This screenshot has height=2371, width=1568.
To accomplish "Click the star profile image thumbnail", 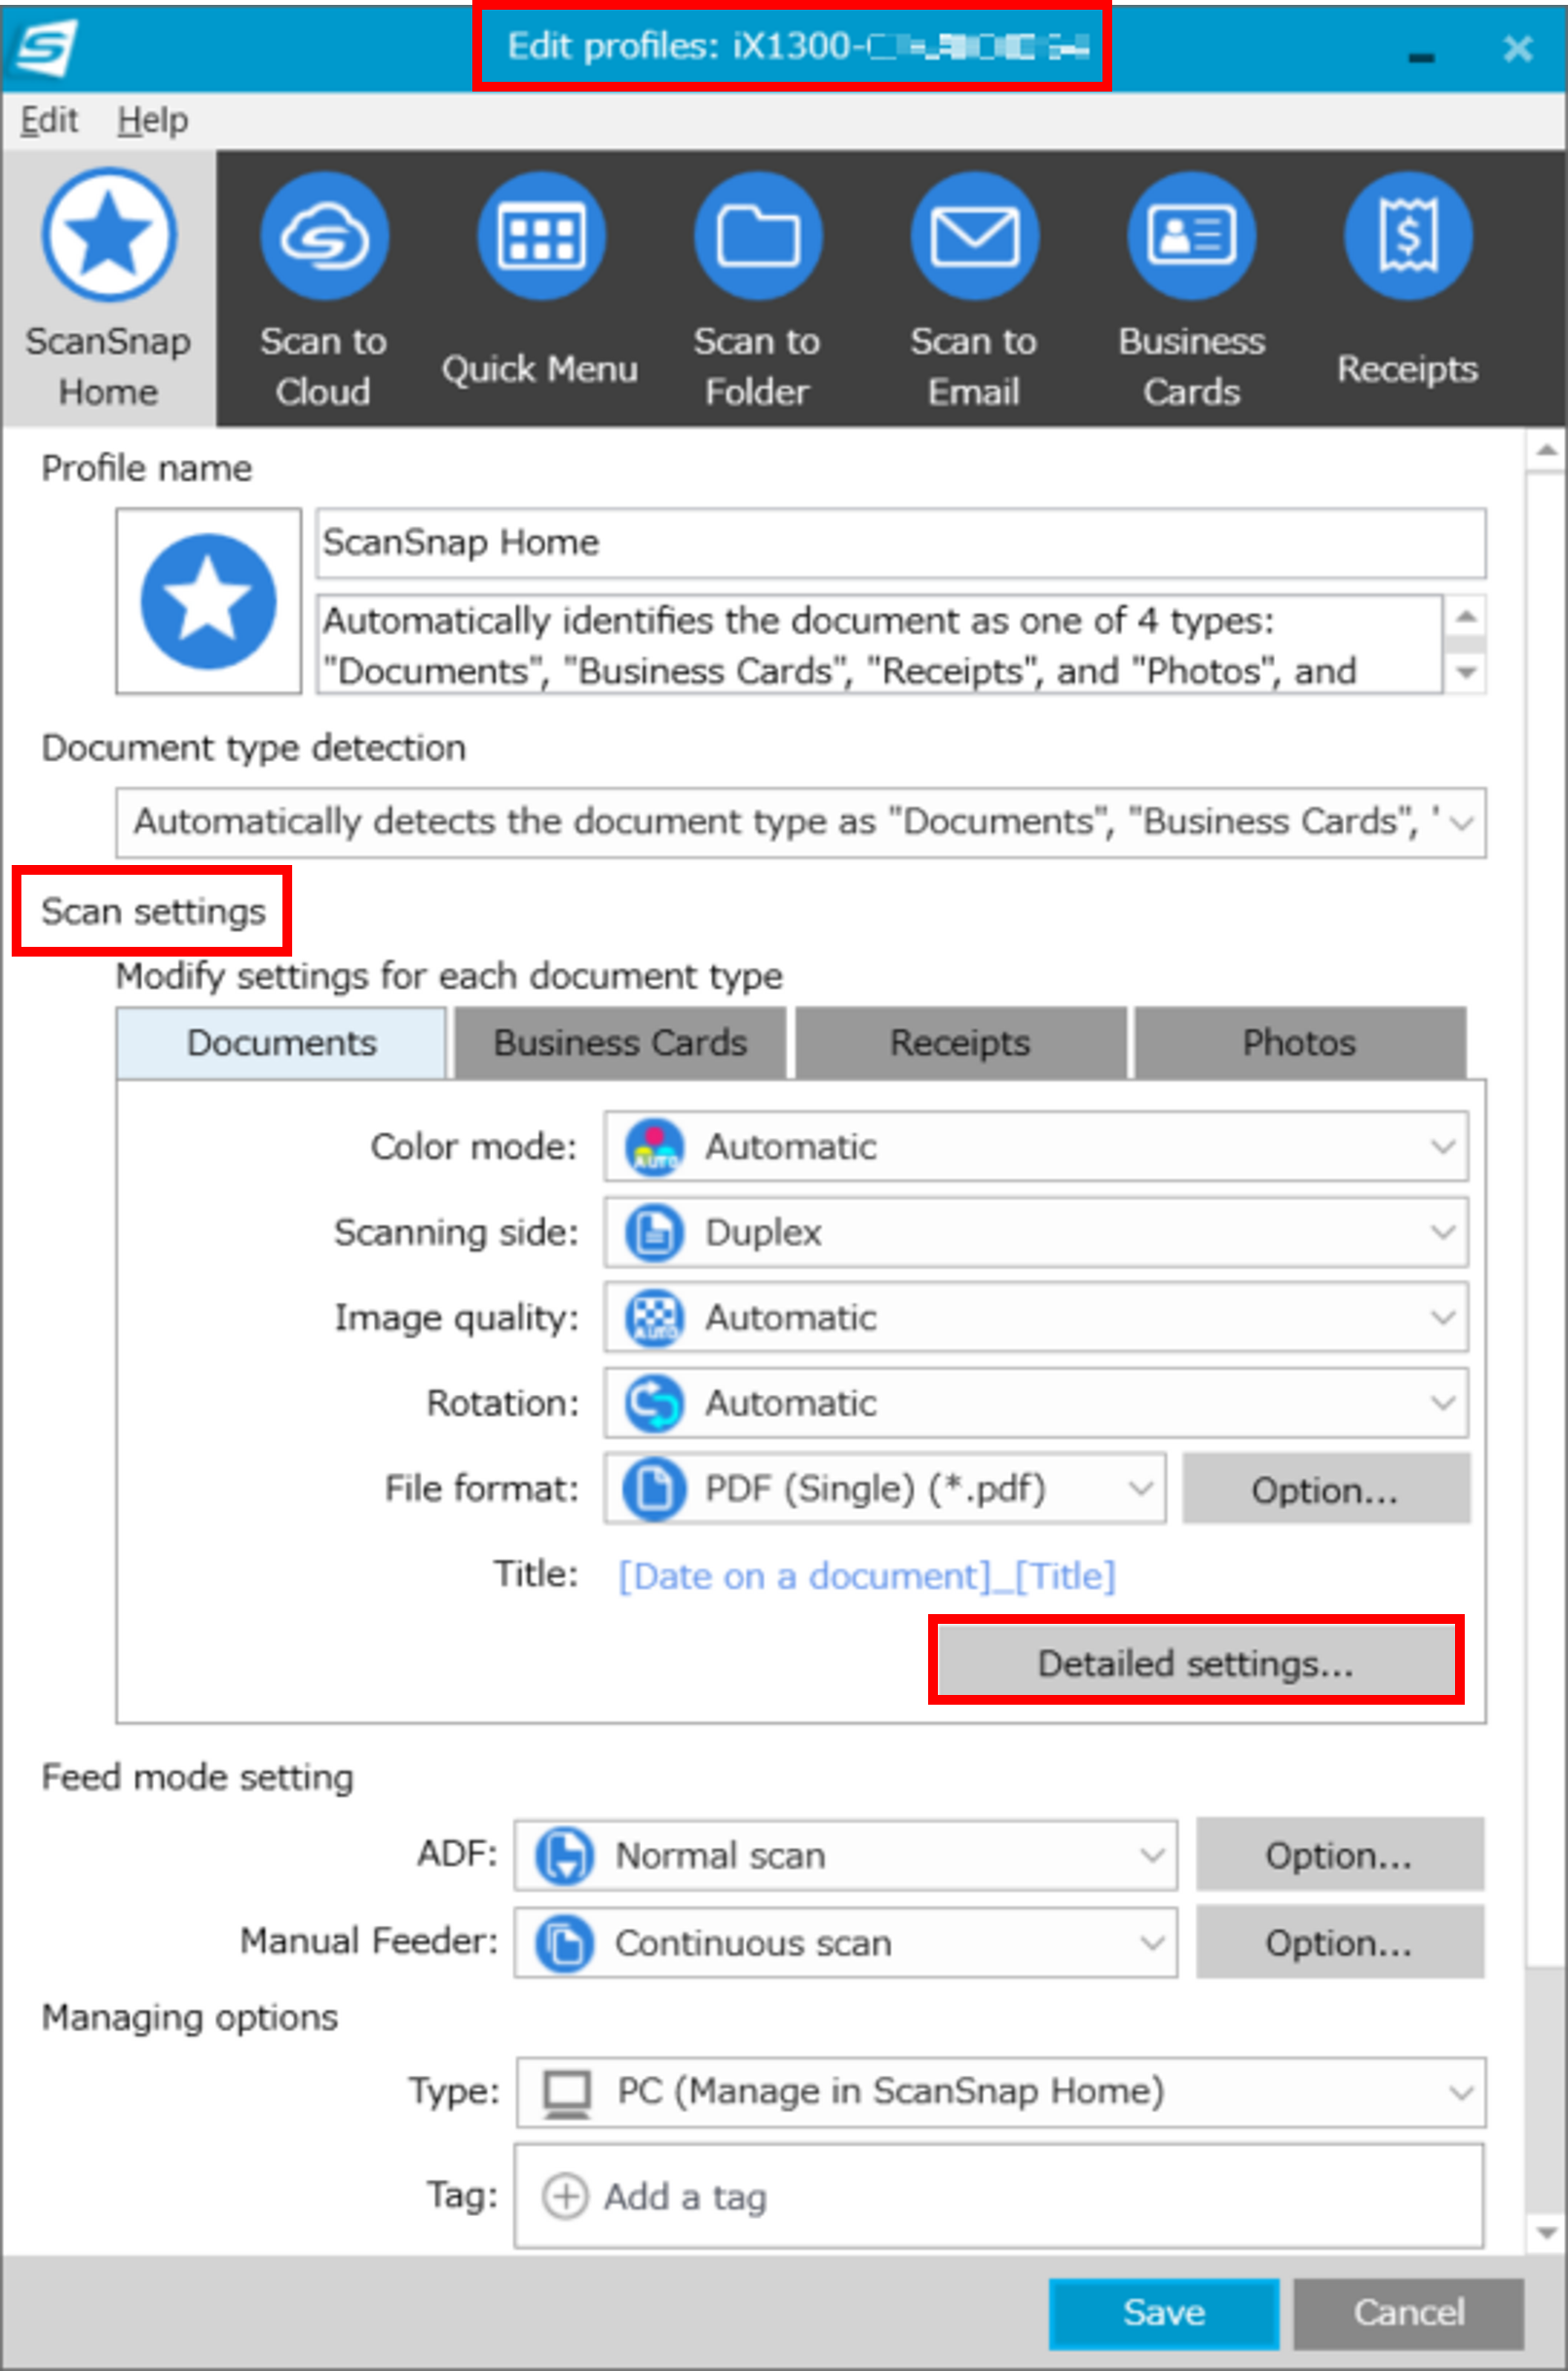I will click(208, 601).
